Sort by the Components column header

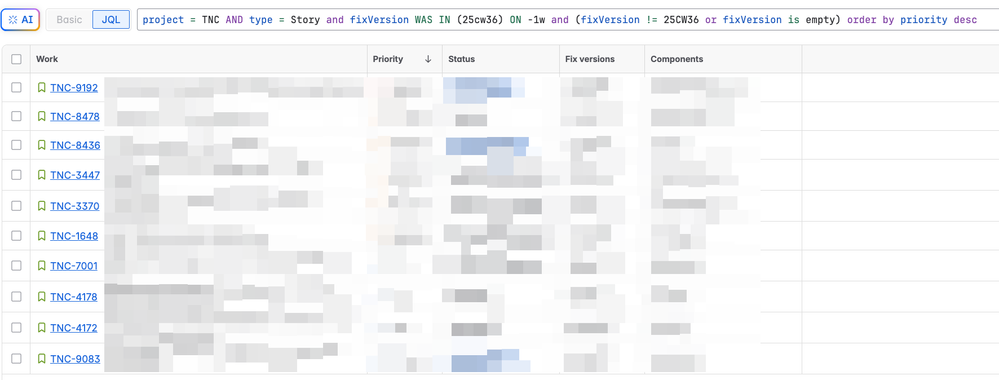(x=677, y=59)
